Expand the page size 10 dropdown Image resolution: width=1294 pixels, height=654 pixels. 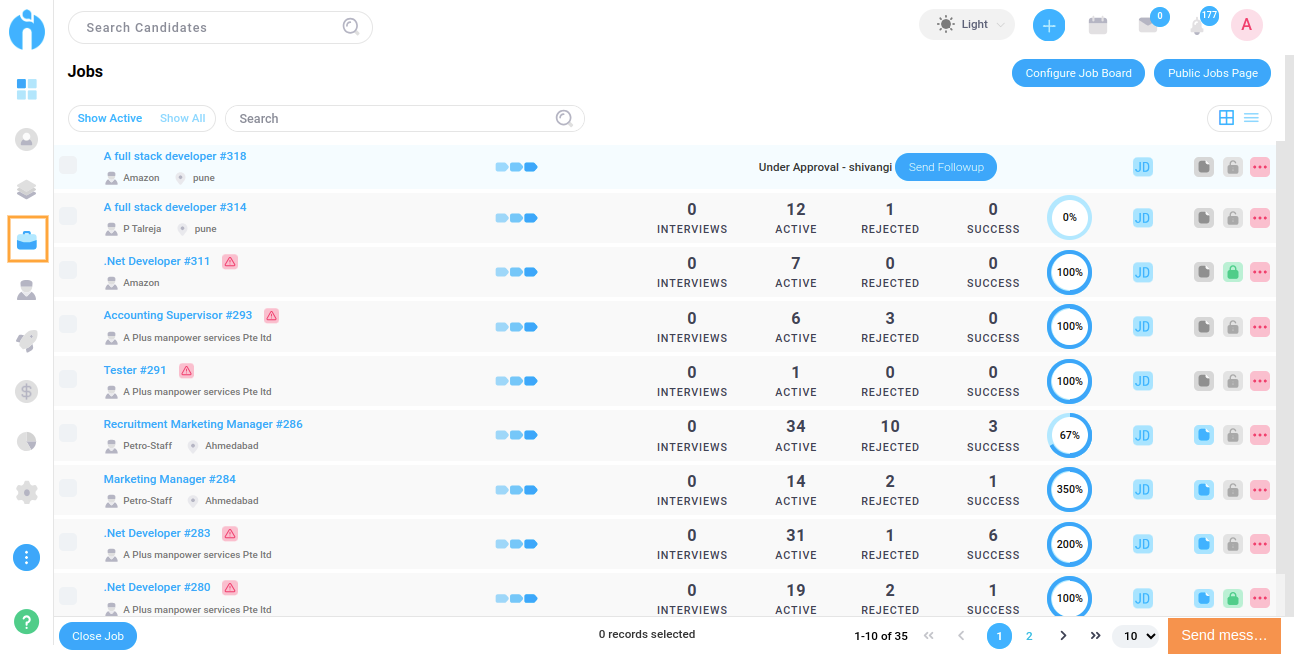[x=1139, y=636]
